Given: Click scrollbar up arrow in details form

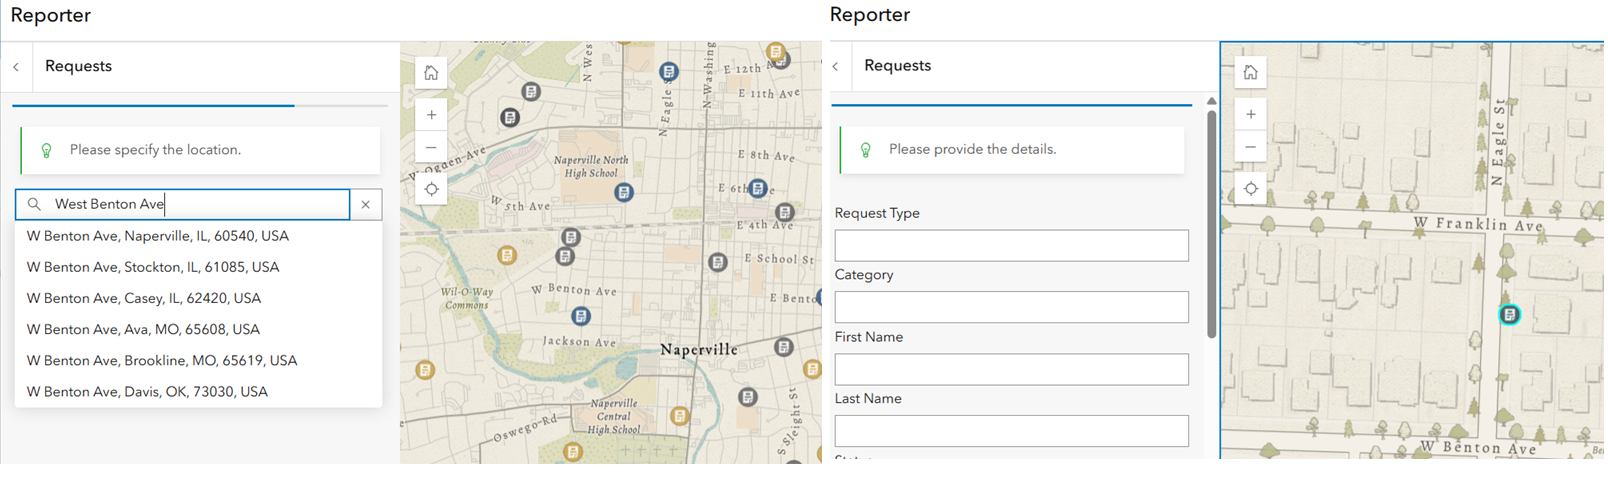Looking at the screenshot, I should 1212,101.
